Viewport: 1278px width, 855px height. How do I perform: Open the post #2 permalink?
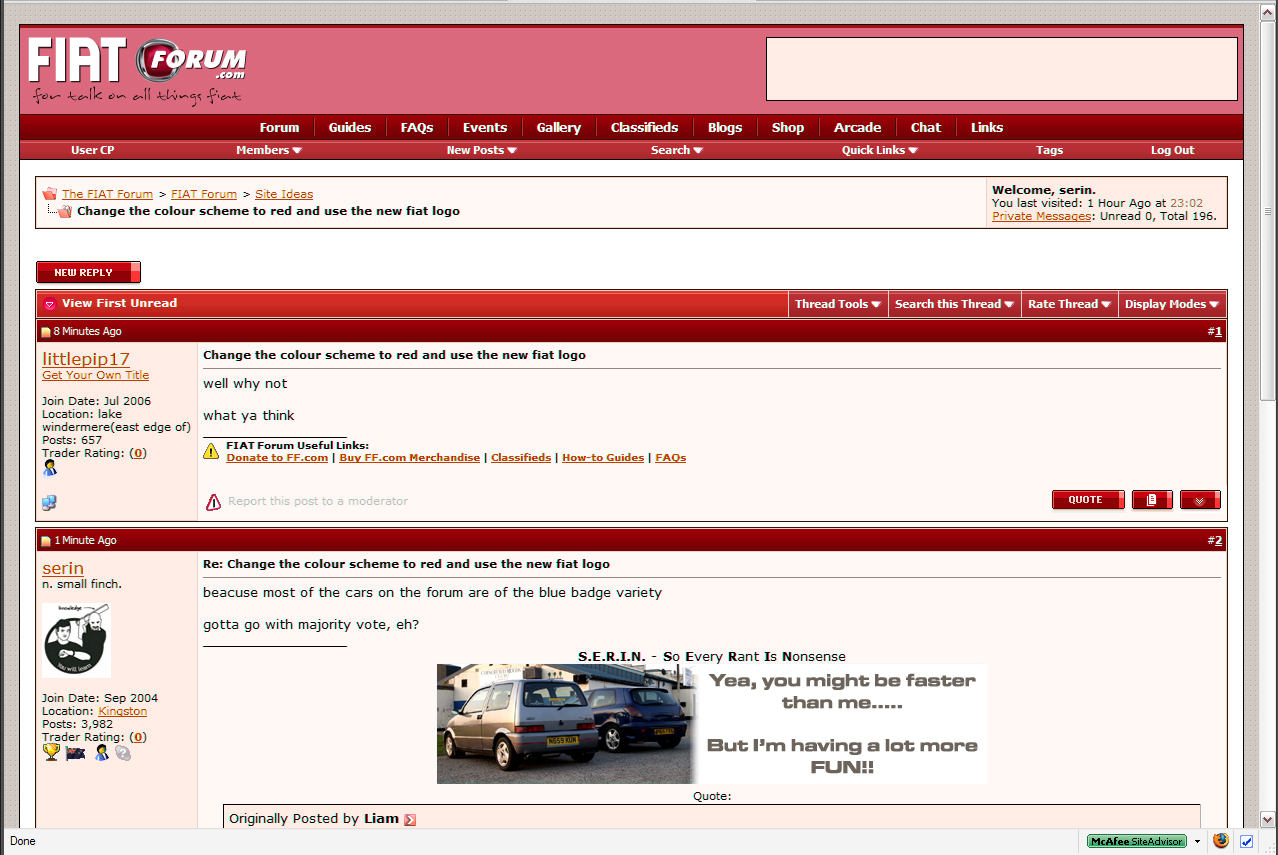point(1218,540)
